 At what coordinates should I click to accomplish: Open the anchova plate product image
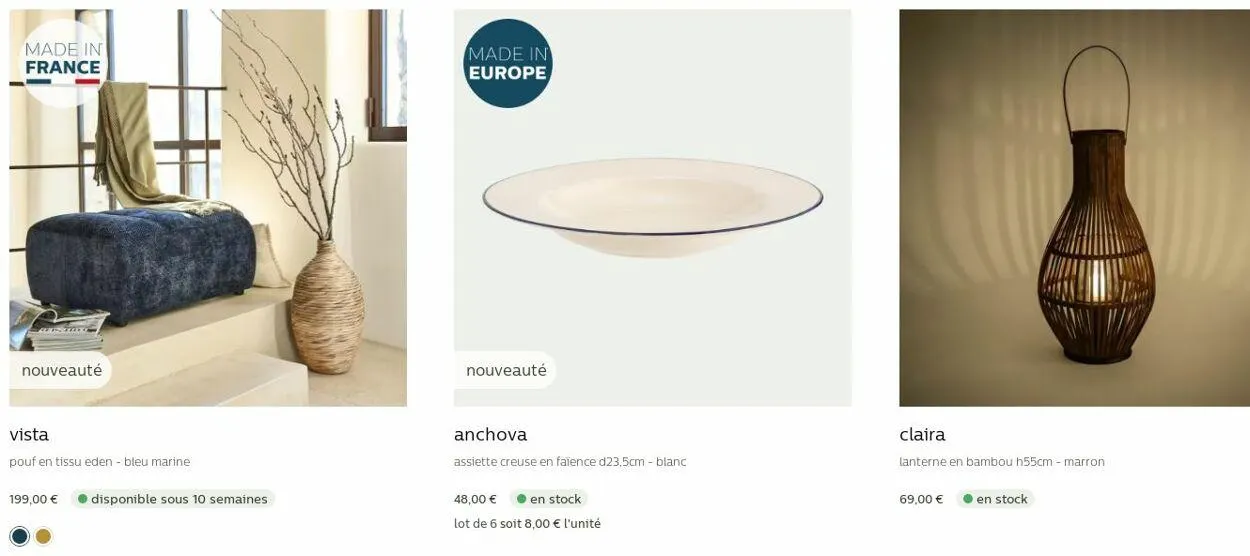(x=653, y=208)
